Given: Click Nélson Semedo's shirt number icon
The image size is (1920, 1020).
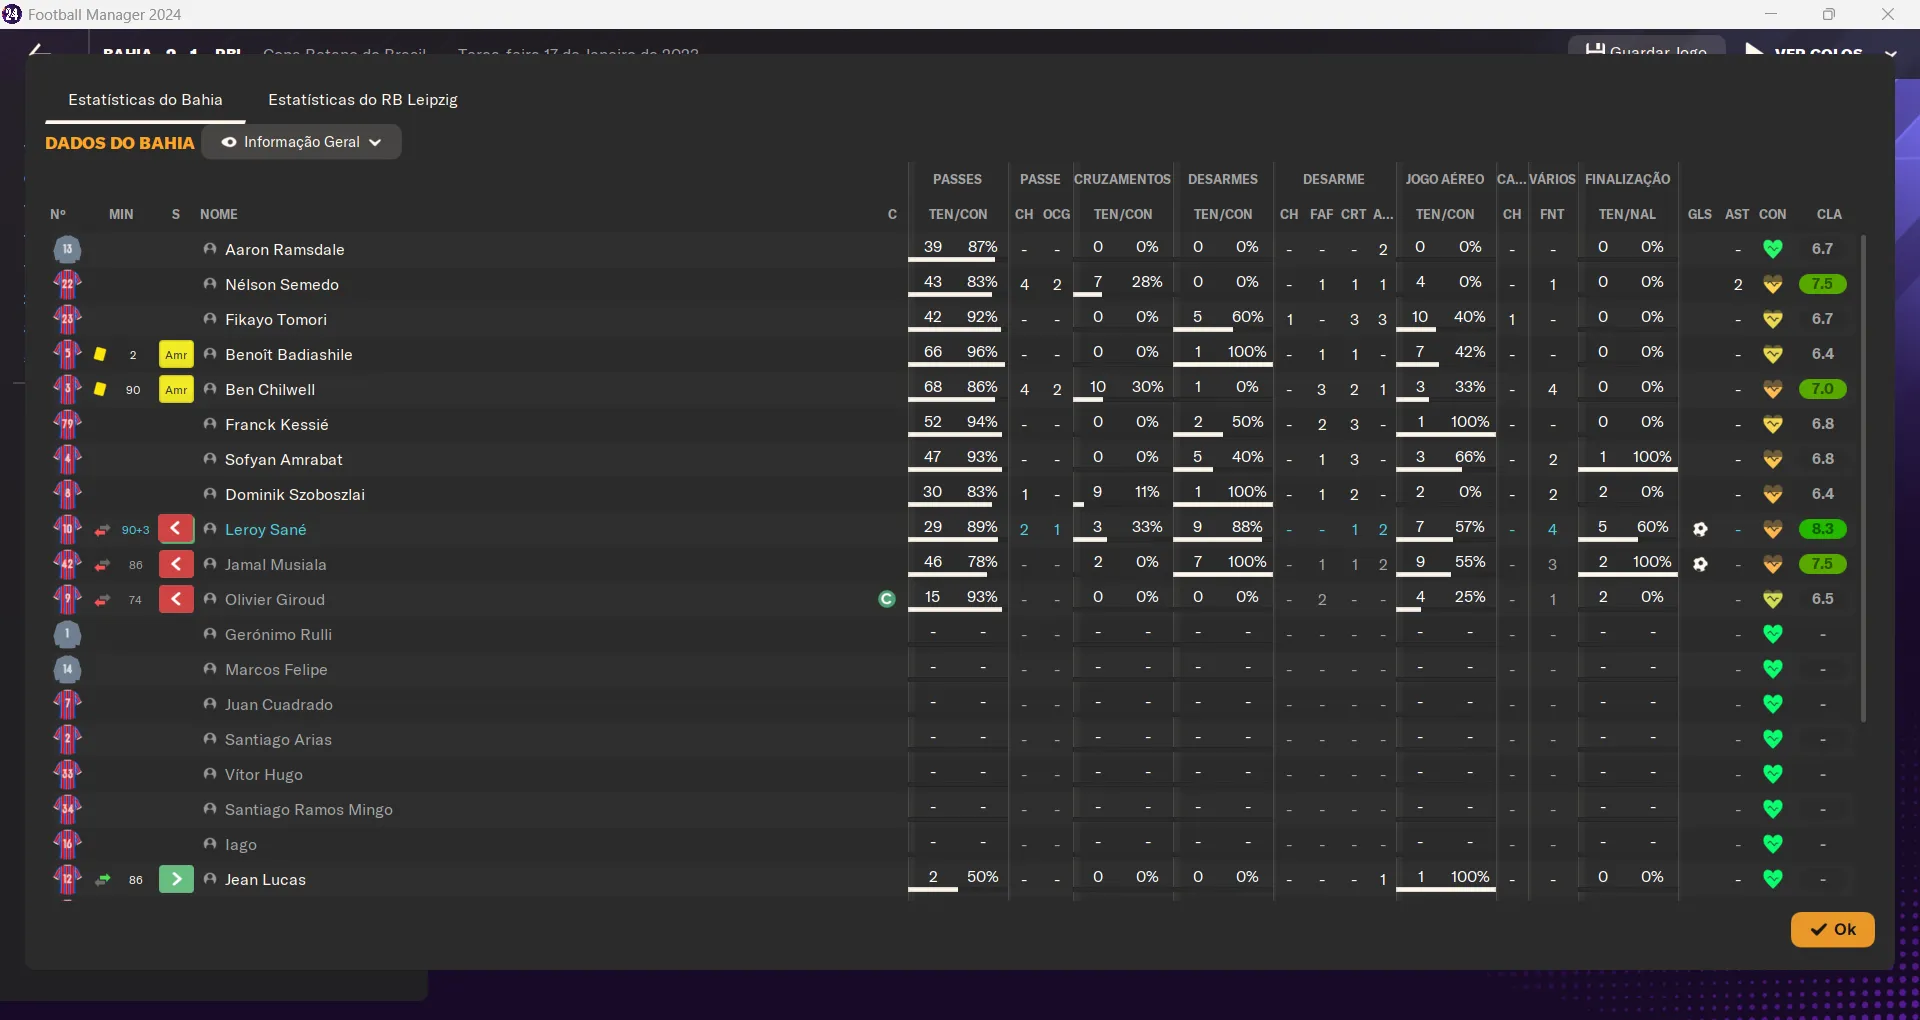Looking at the screenshot, I should [x=67, y=284].
